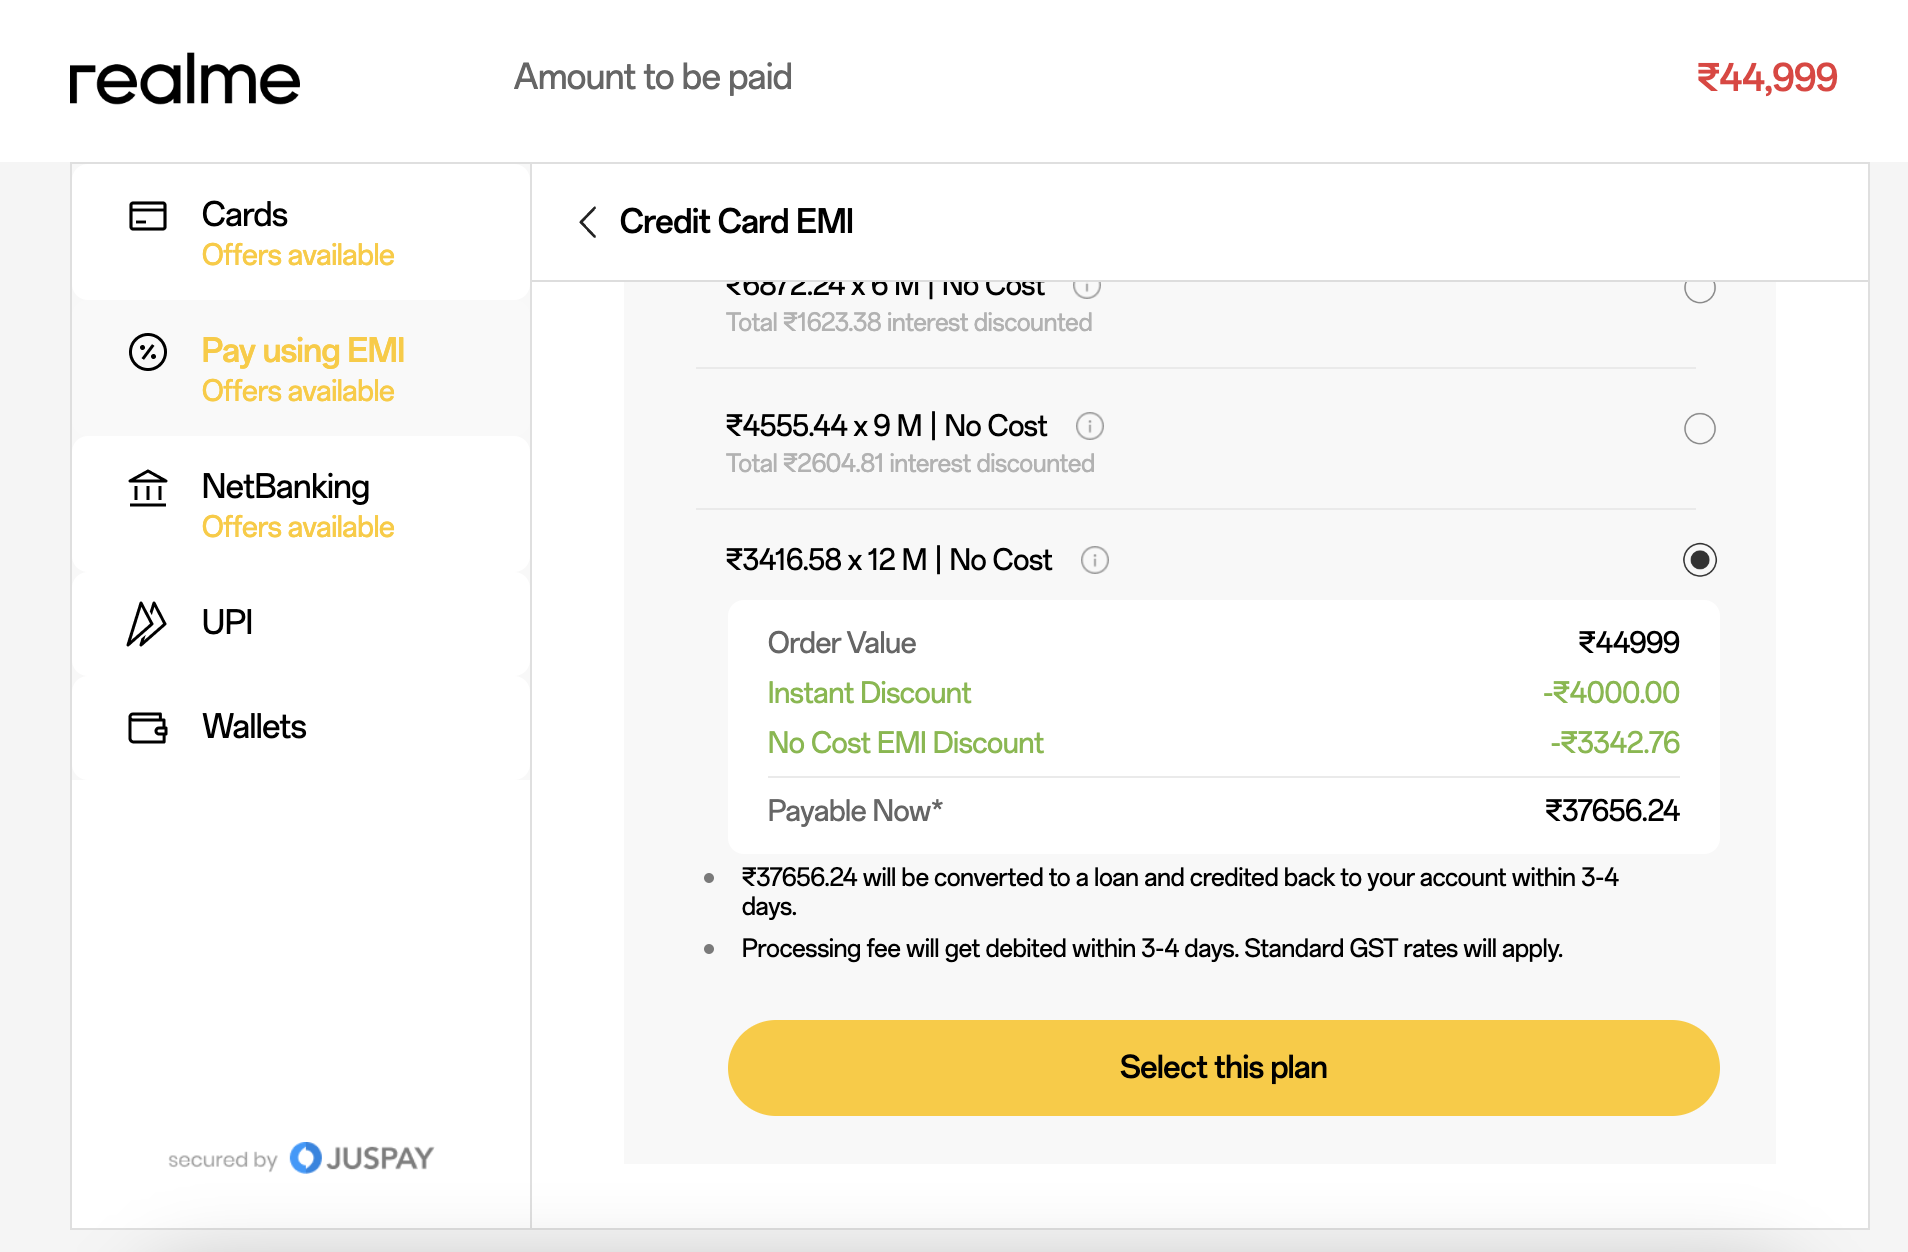Image resolution: width=1908 pixels, height=1252 pixels.
Task: Show info for the 12 month plan
Action: coord(1094,560)
